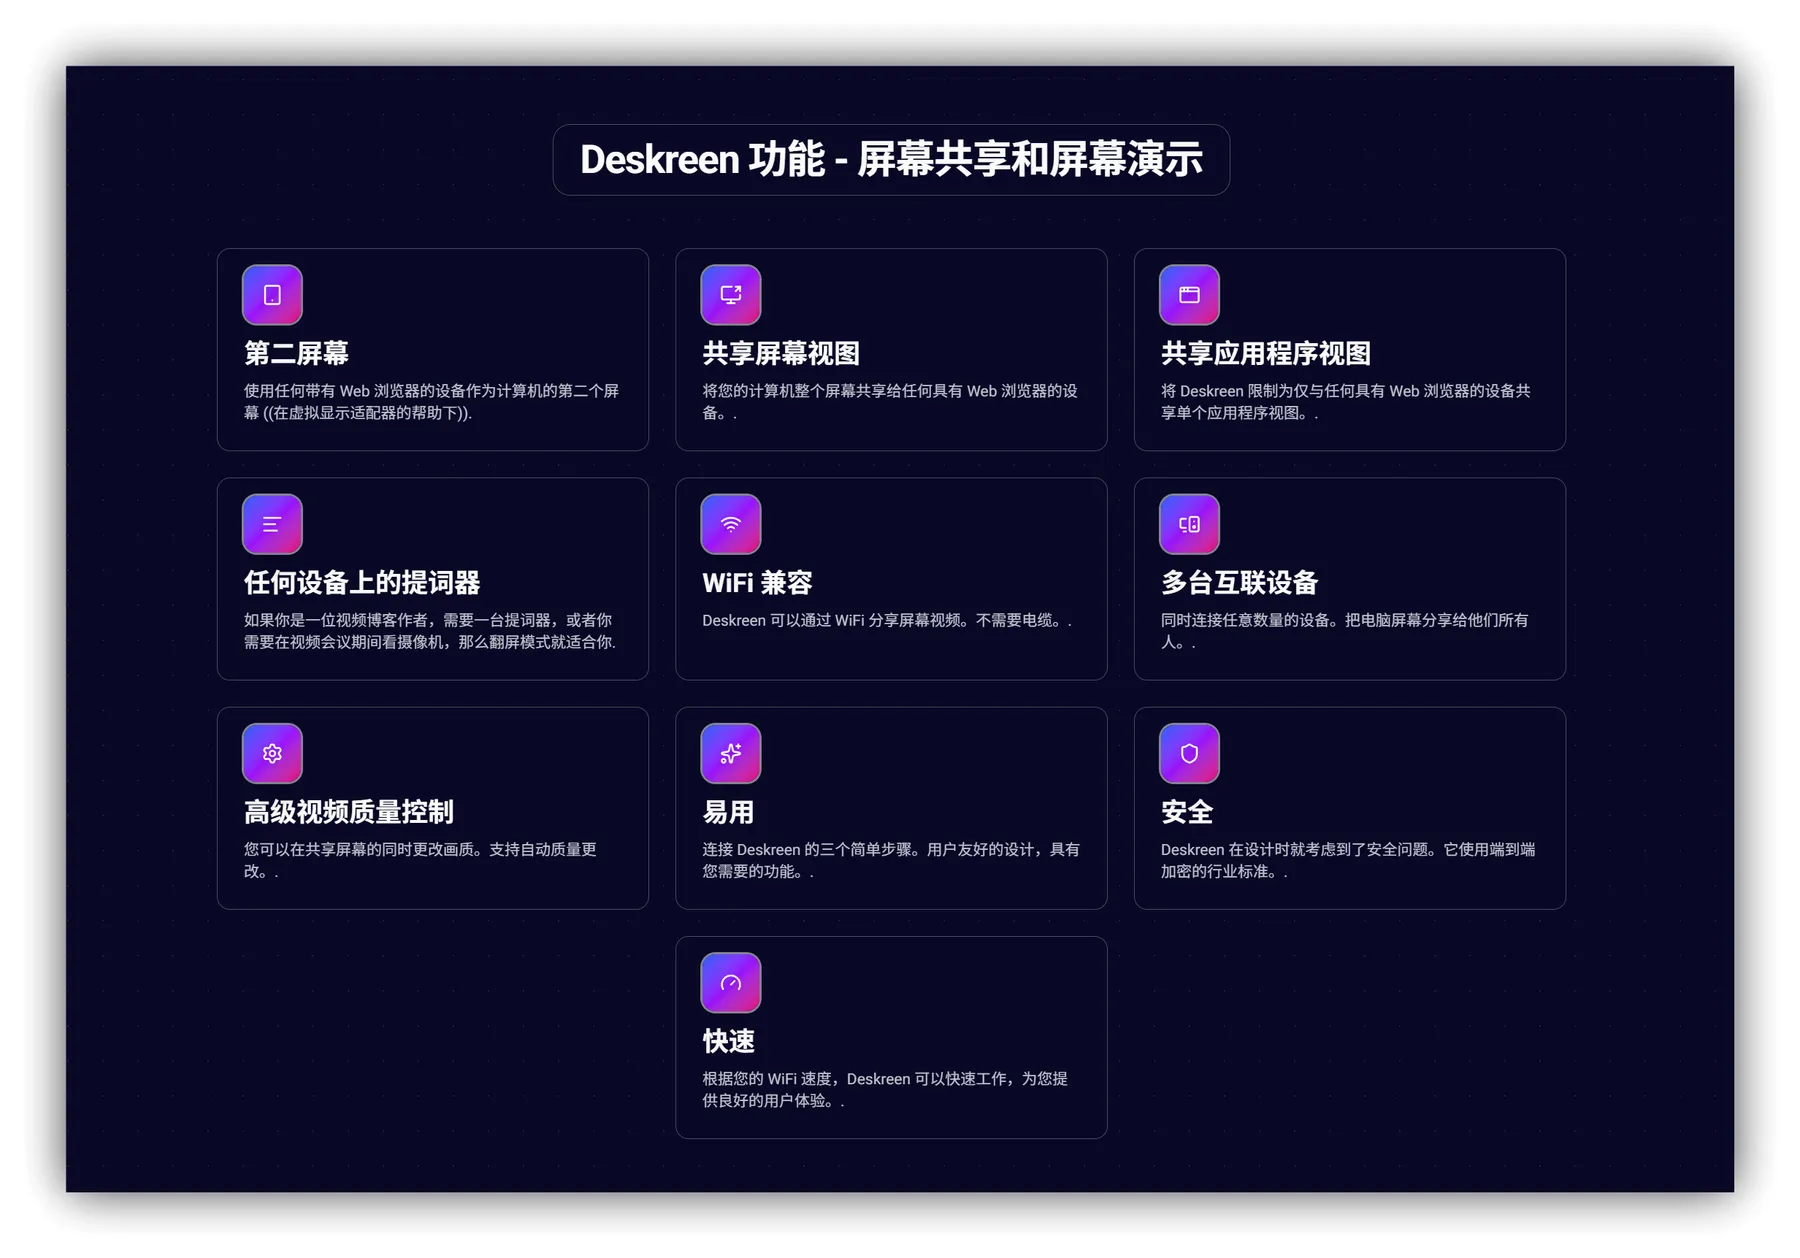Click the 多台互联设备 description text

(1344, 631)
